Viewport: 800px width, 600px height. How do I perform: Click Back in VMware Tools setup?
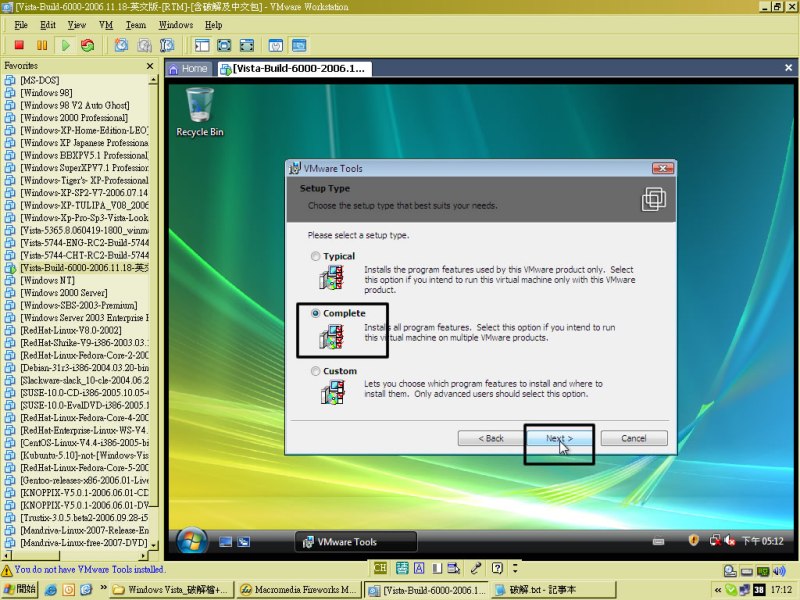coord(490,438)
